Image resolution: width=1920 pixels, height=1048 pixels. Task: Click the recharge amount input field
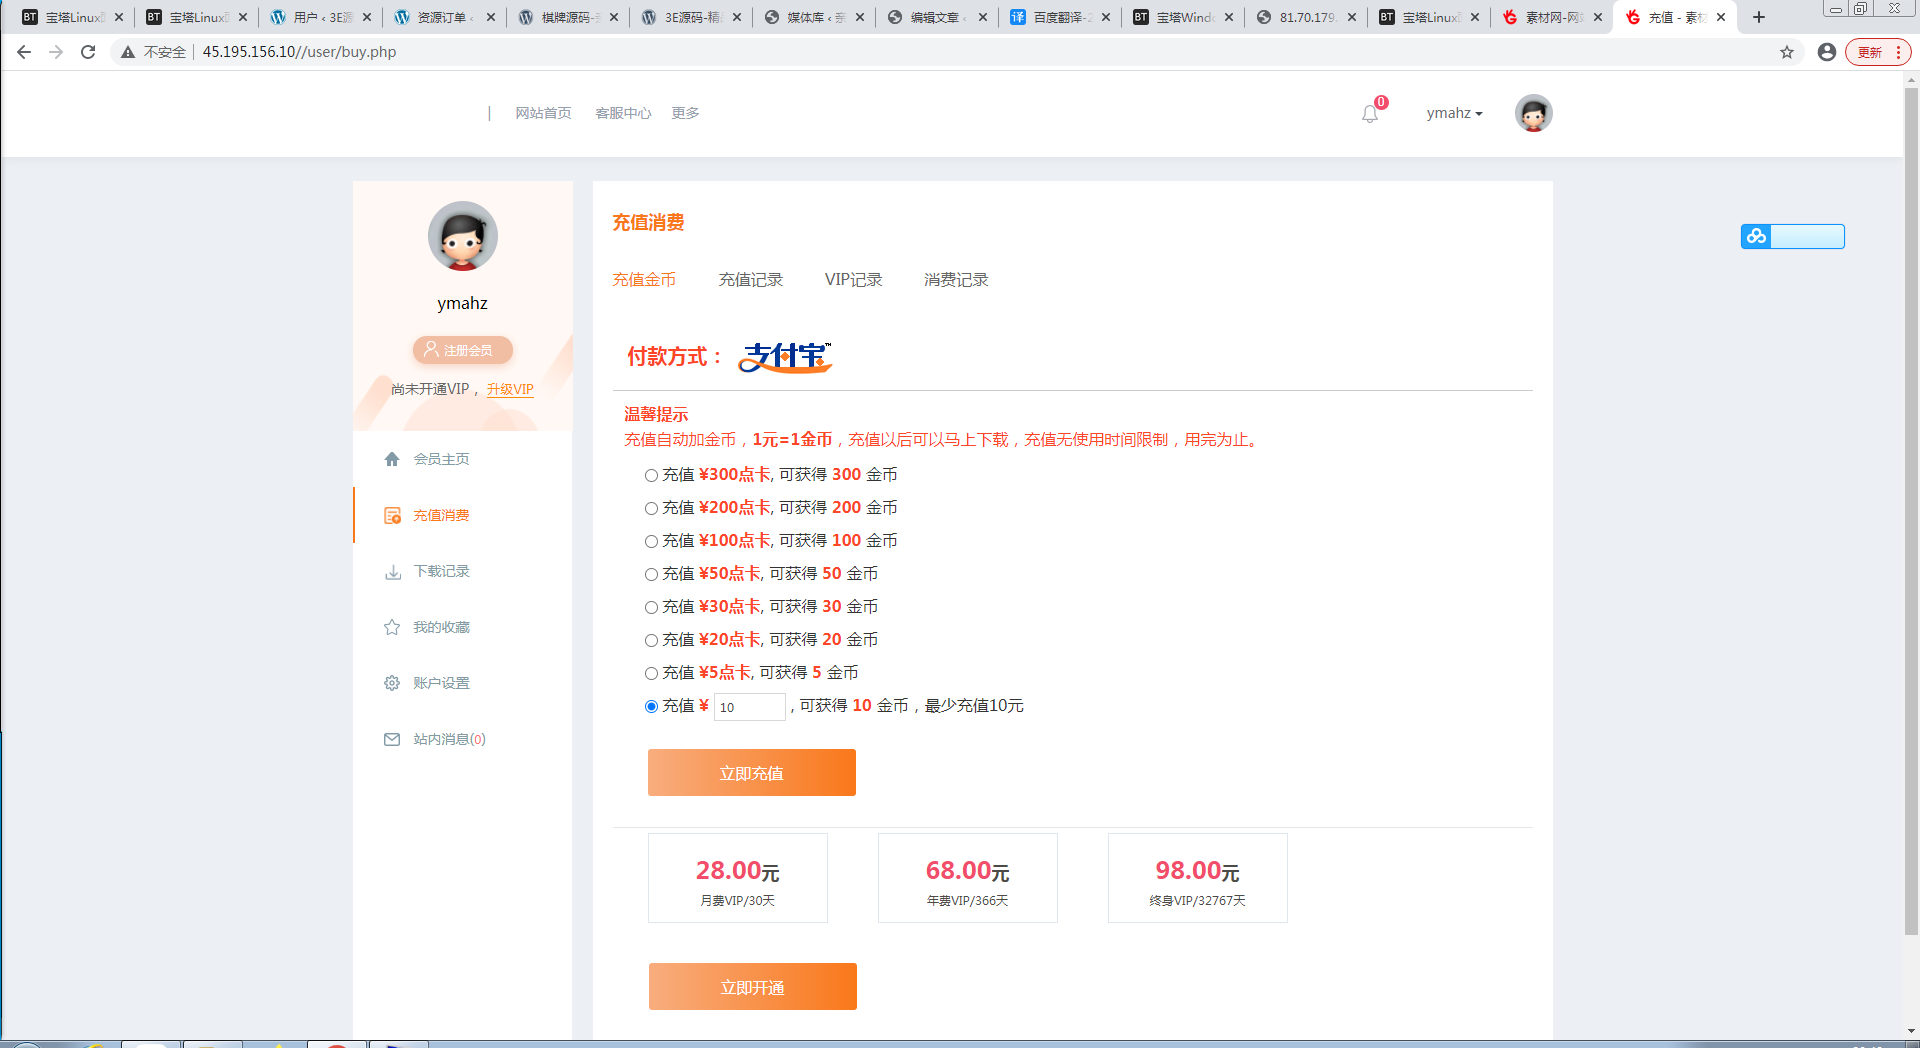pyautogui.click(x=750, y=706)
